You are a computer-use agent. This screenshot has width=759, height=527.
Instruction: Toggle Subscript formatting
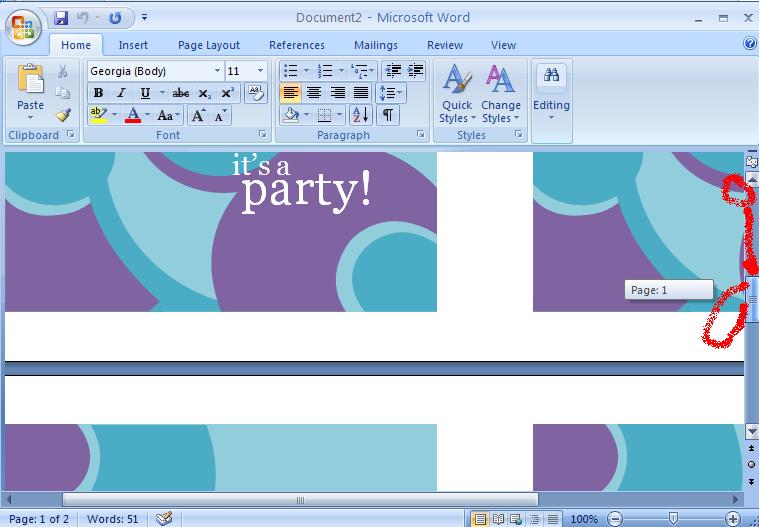coord(205,93)
